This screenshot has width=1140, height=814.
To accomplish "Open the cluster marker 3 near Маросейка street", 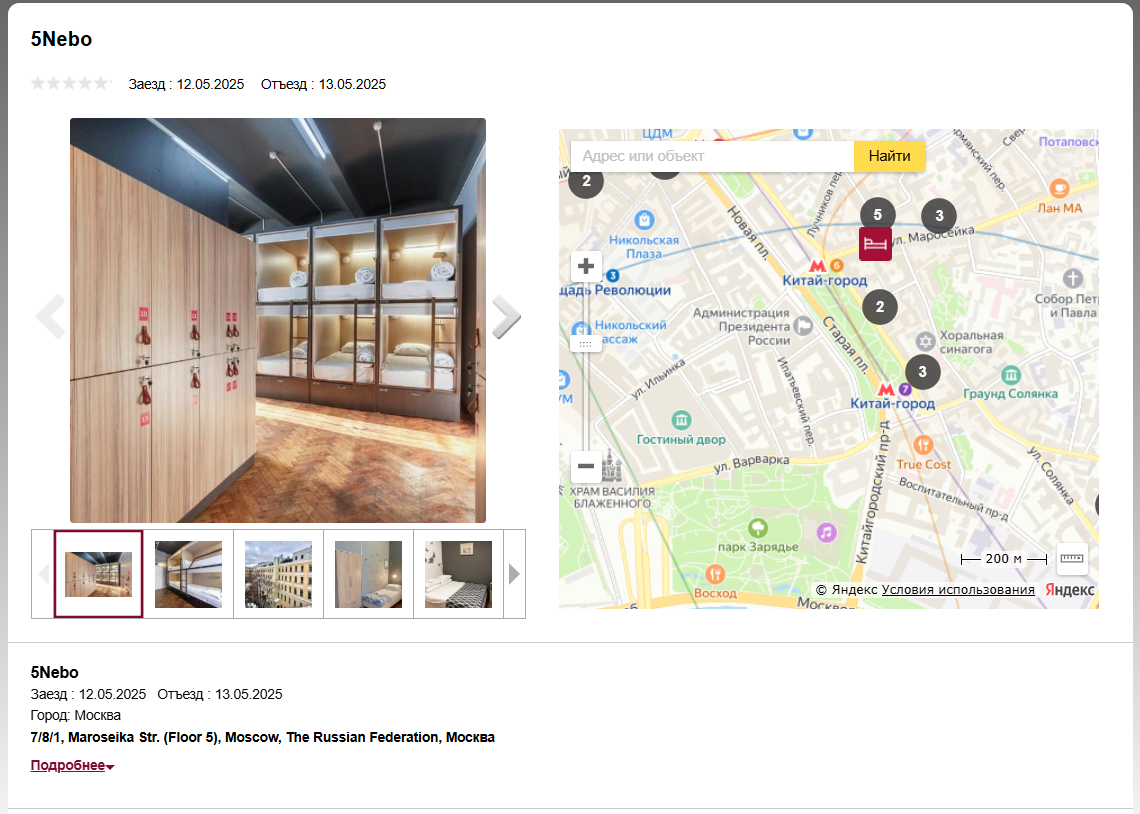I will (939, 216).
